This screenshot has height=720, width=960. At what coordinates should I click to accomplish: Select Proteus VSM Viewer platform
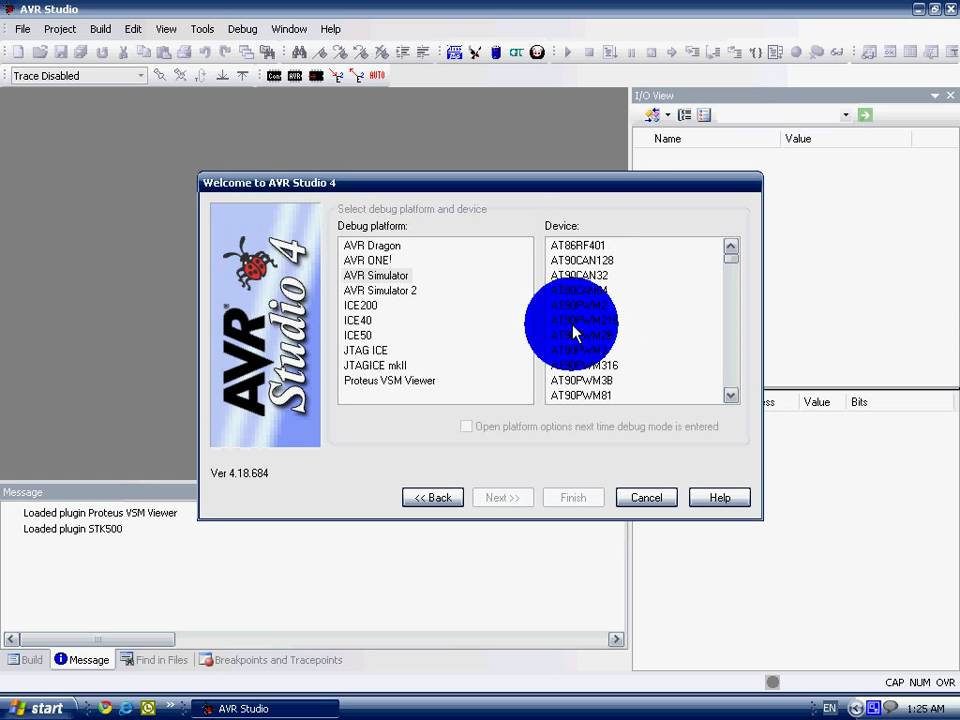coord(389,380)
